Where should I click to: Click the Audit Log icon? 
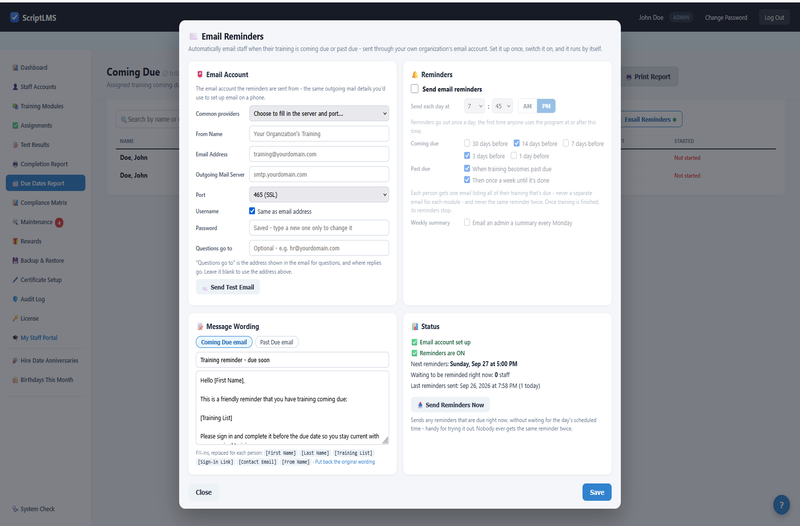click(15, 299)
